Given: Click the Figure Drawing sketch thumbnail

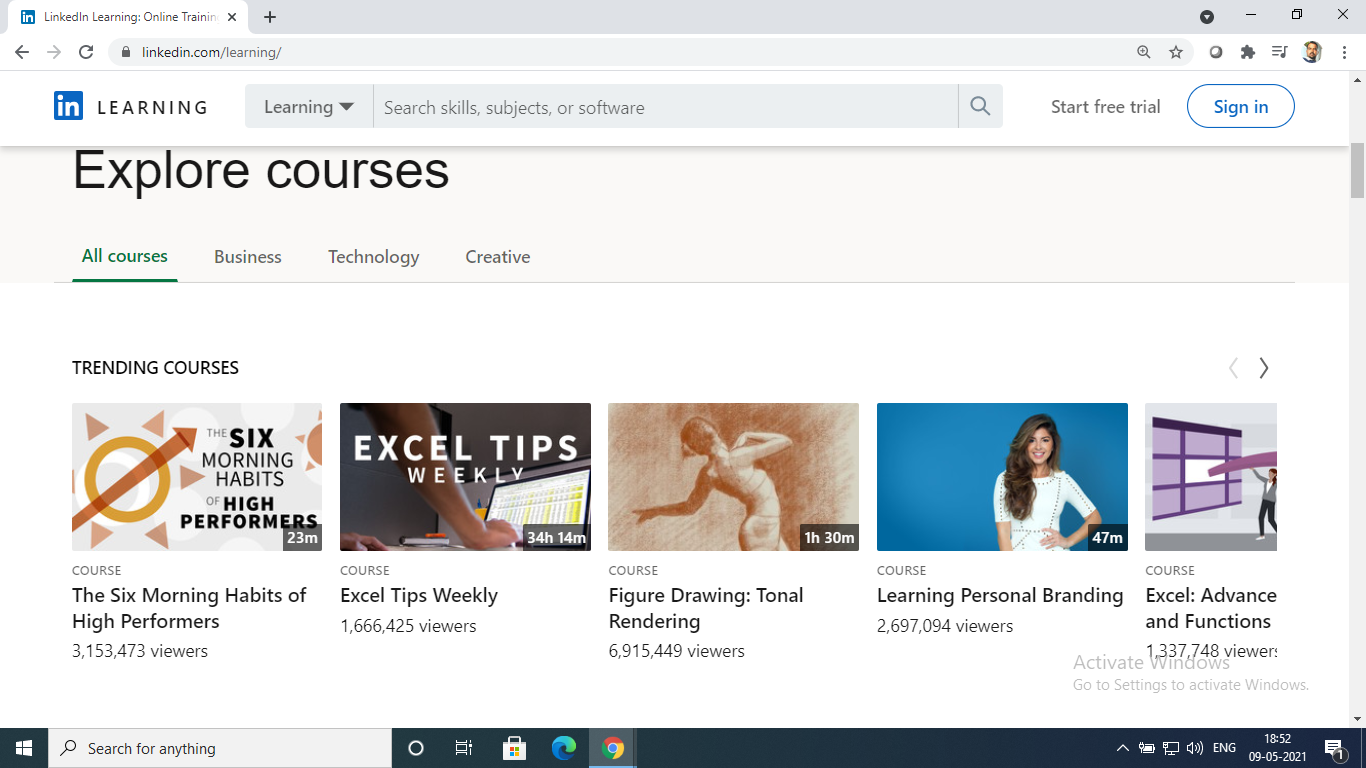Looking at the screenshot, I should (x=733, y=477).
